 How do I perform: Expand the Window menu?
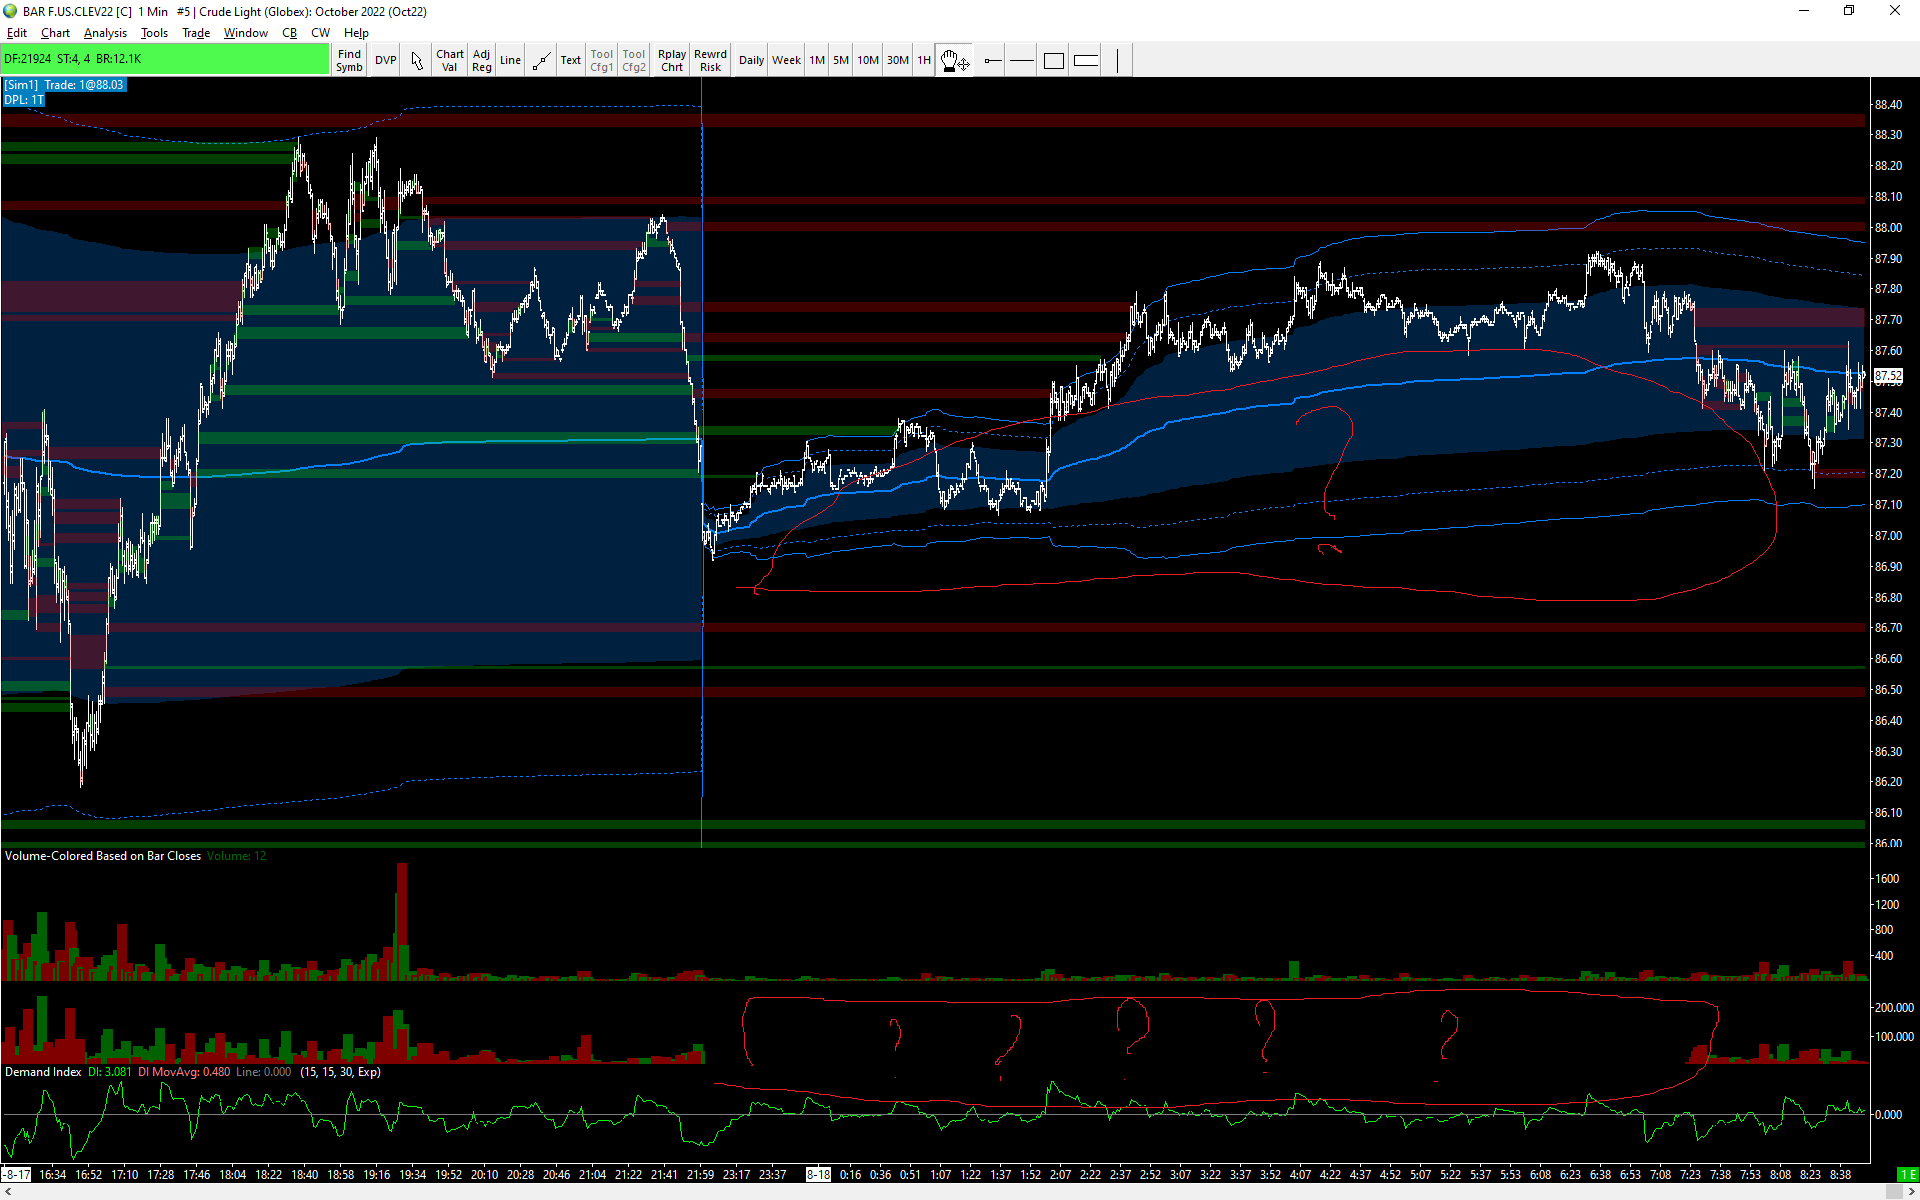tap(245, 33)
